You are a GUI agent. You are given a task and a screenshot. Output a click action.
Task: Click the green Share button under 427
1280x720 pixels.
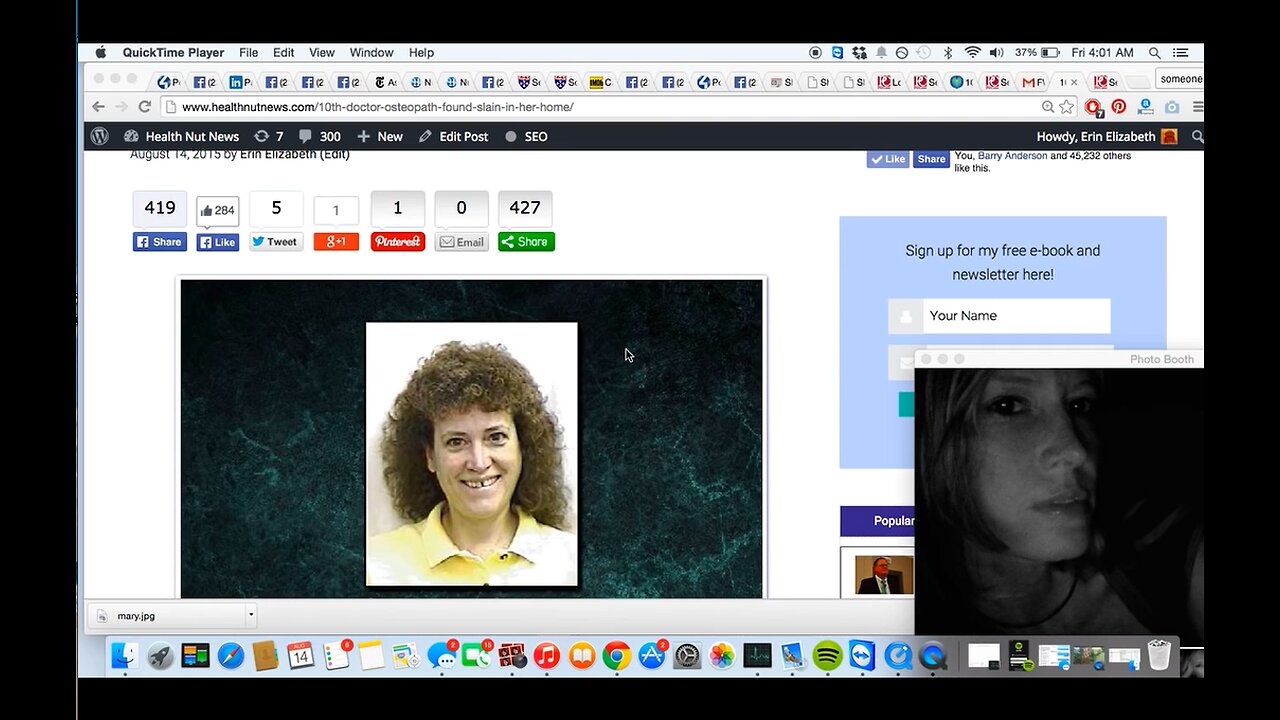tap(526, 241)
